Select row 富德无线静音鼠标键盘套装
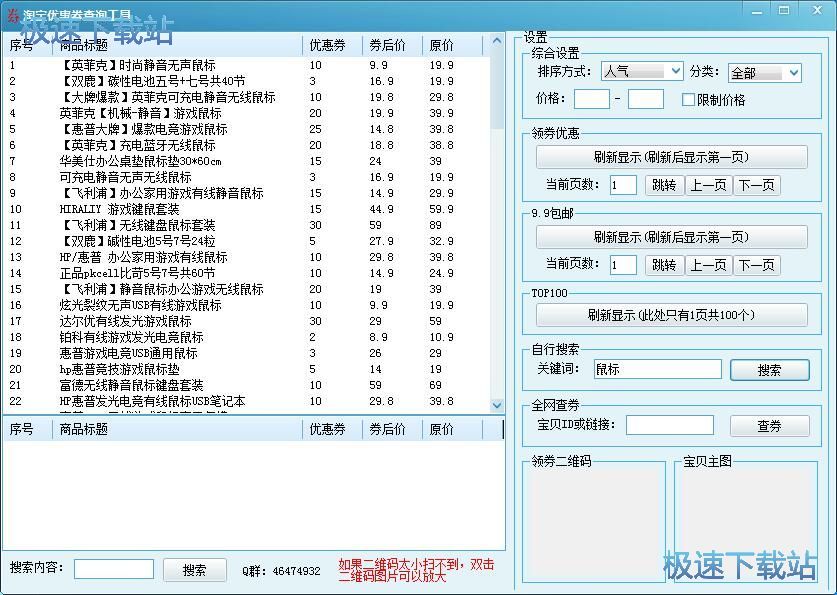This screenshot has width=837, height=595. [x=247, y=385]
